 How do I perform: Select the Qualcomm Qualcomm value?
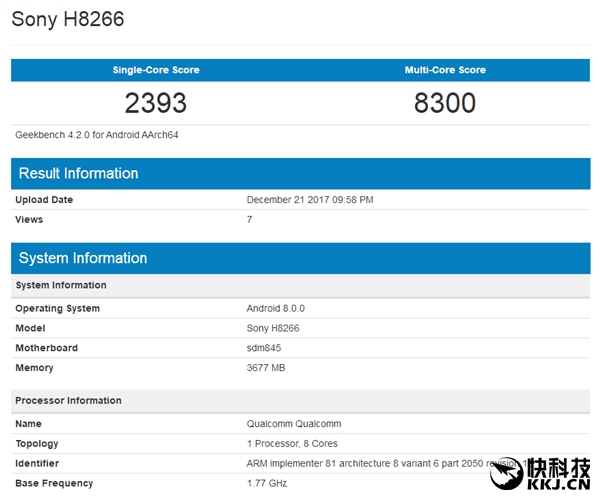(x=294, y=424)
